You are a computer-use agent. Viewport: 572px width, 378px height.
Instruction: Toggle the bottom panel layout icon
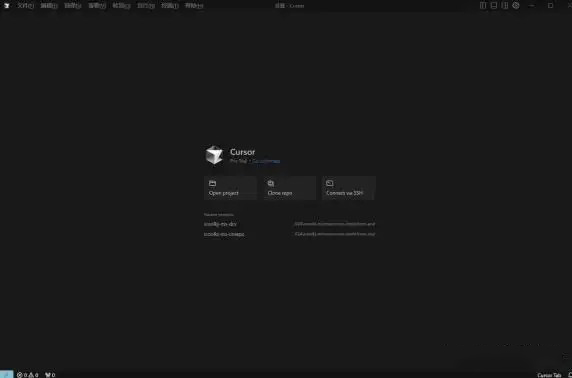[494, 5]
